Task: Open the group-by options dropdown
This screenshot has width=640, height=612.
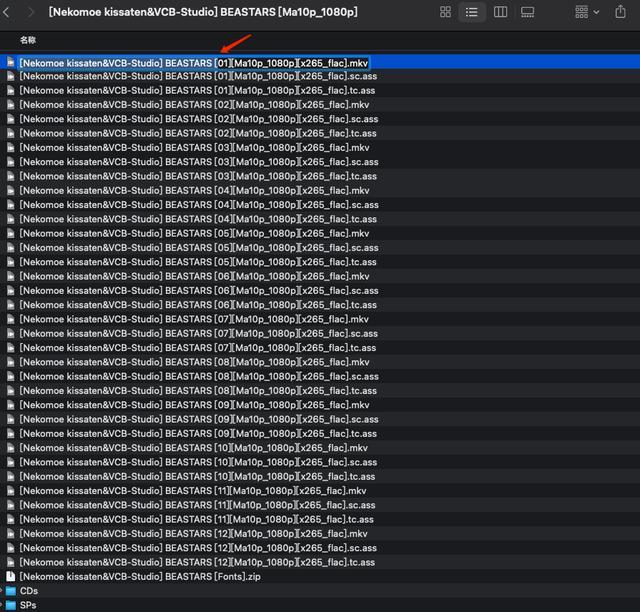Action: coord(587,12)
